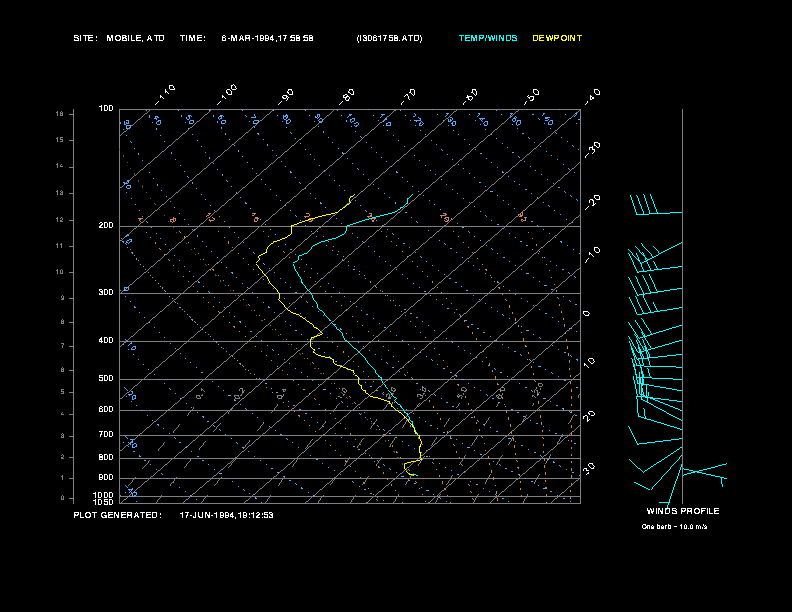Click the 3 km mark on height axis
792x612 pixels.
point(63,436)
